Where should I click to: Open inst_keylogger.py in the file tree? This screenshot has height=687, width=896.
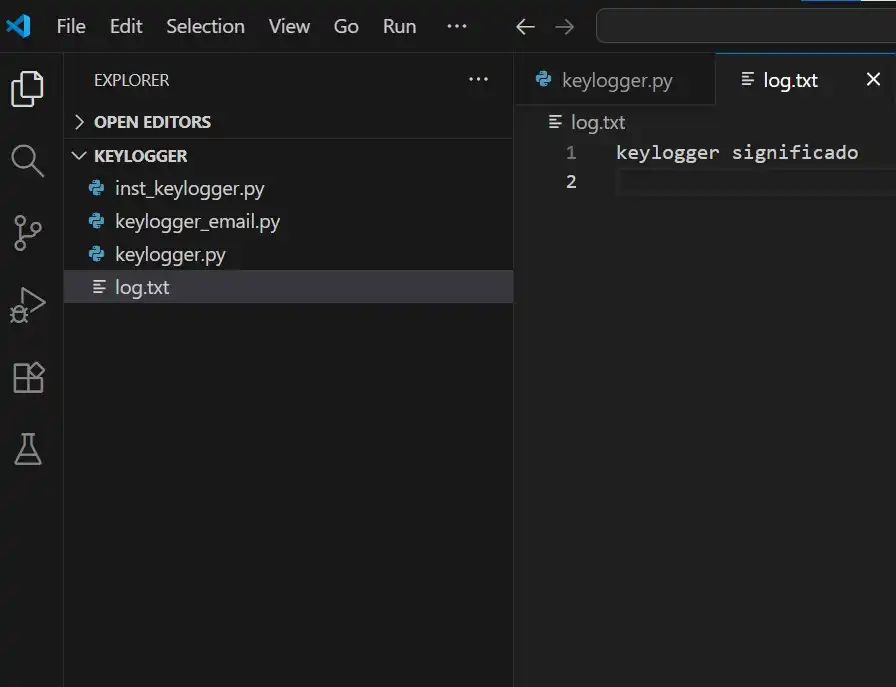[x=189, y=188]
